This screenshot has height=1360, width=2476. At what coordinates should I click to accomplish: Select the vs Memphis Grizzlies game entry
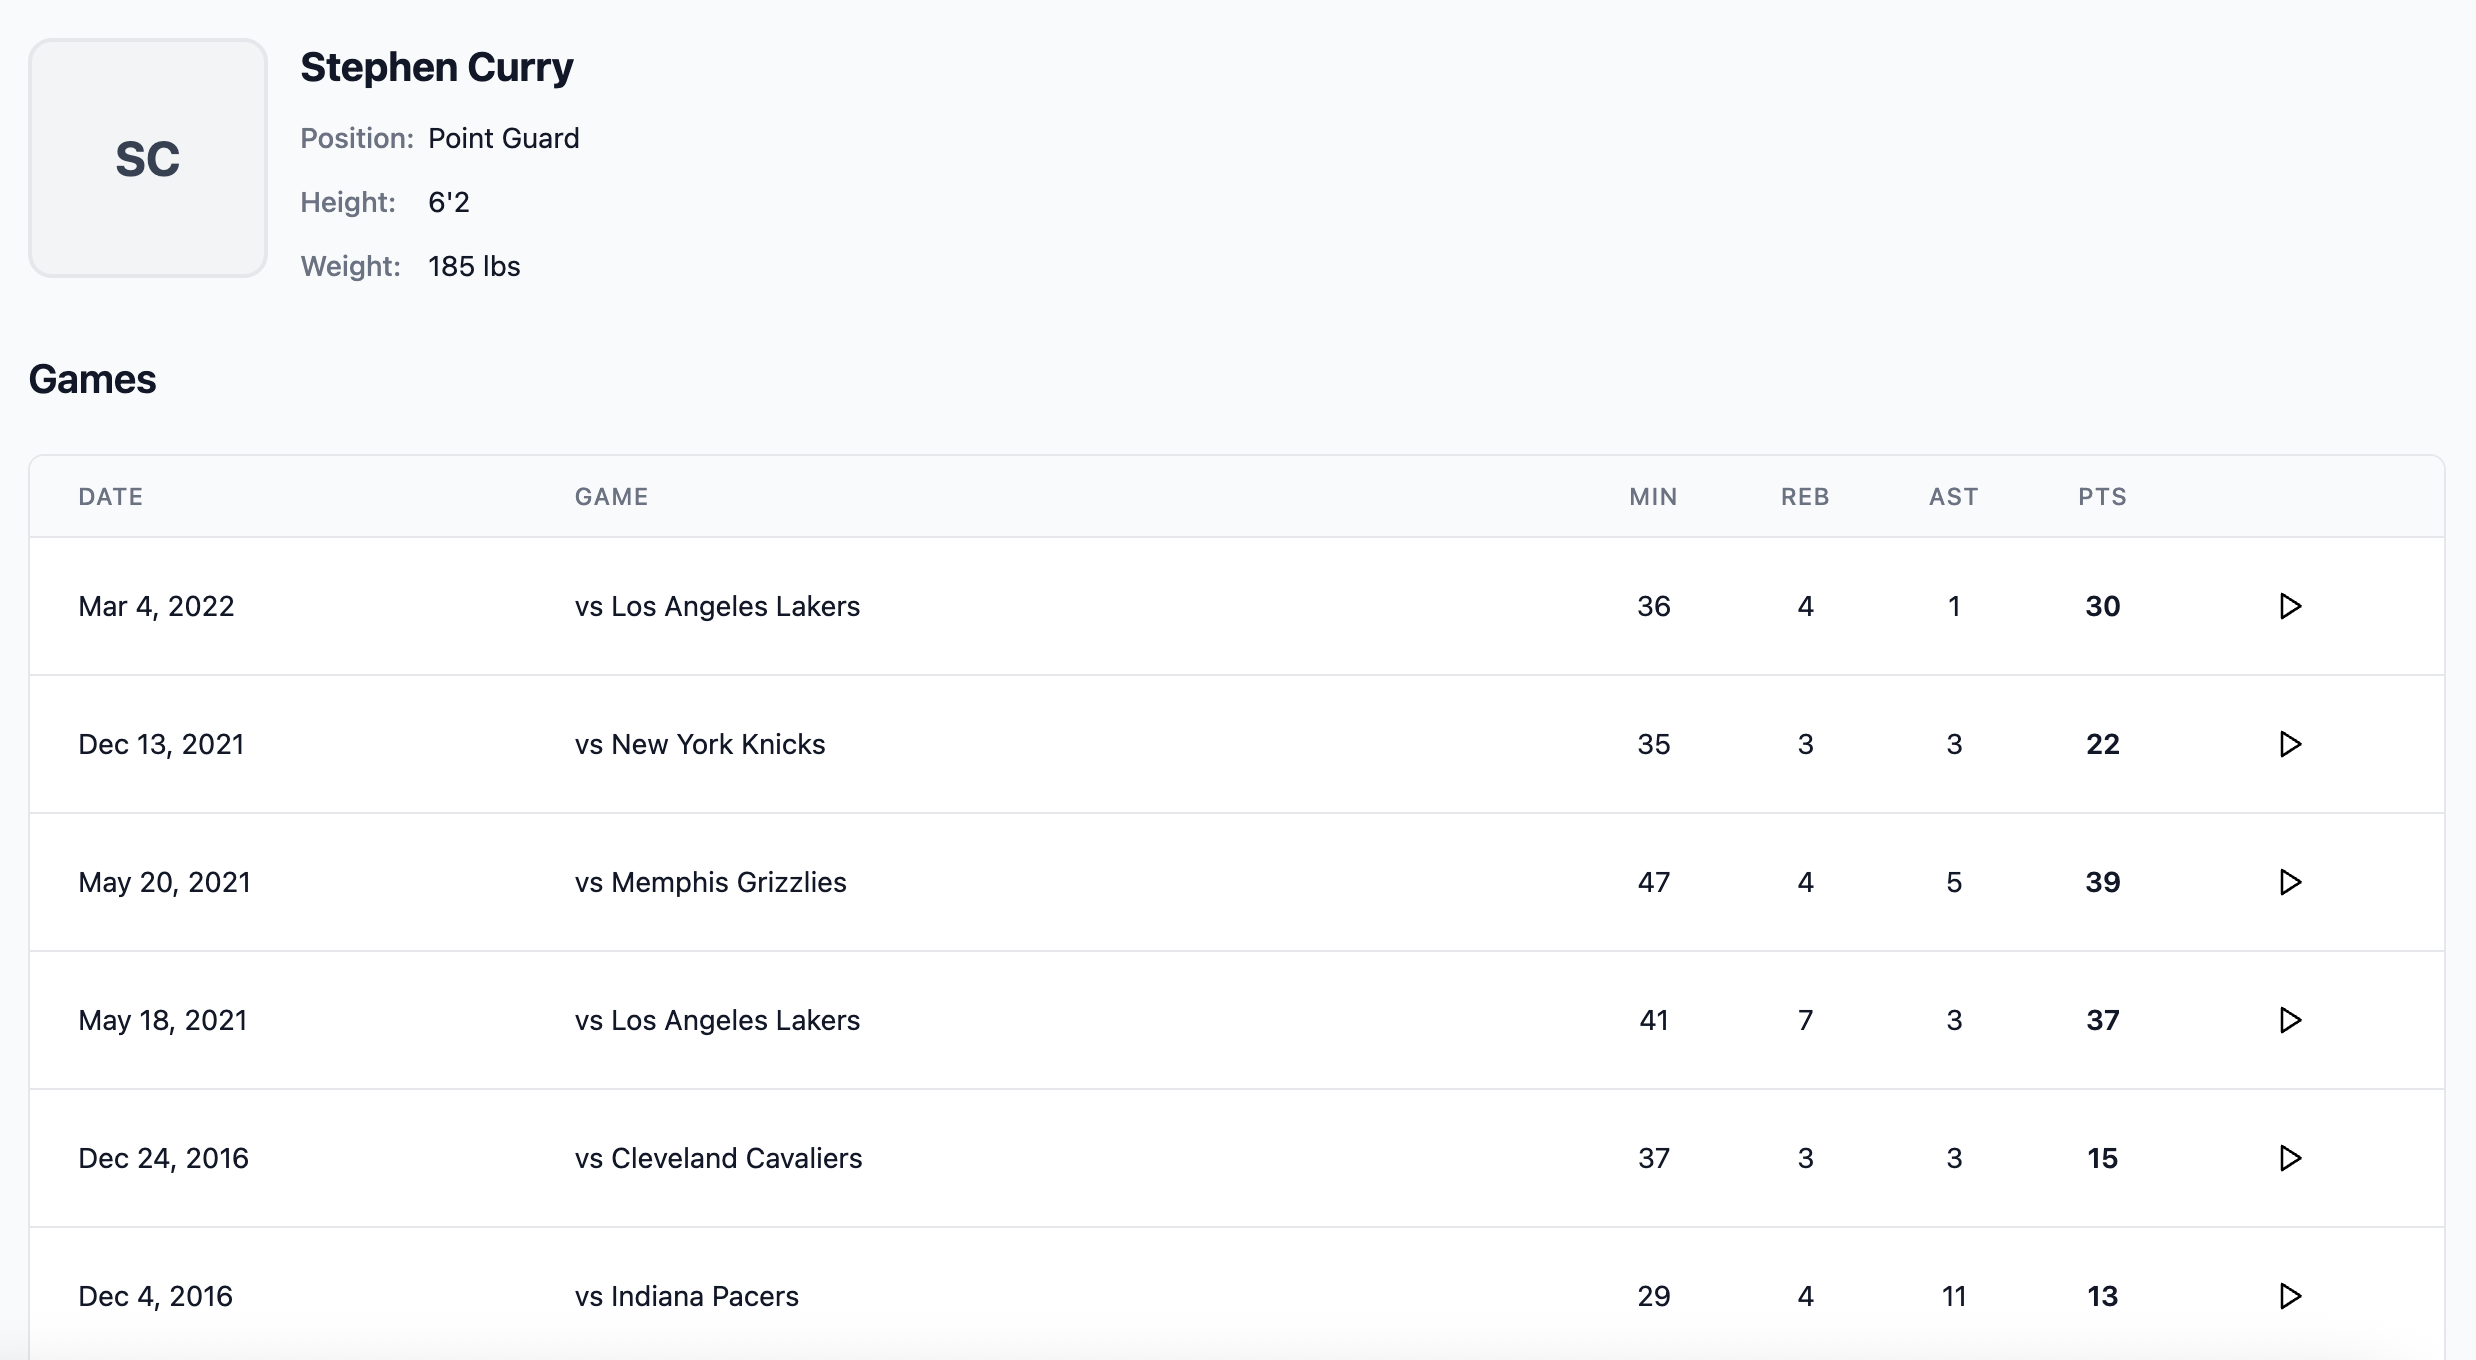click(709, 882)
